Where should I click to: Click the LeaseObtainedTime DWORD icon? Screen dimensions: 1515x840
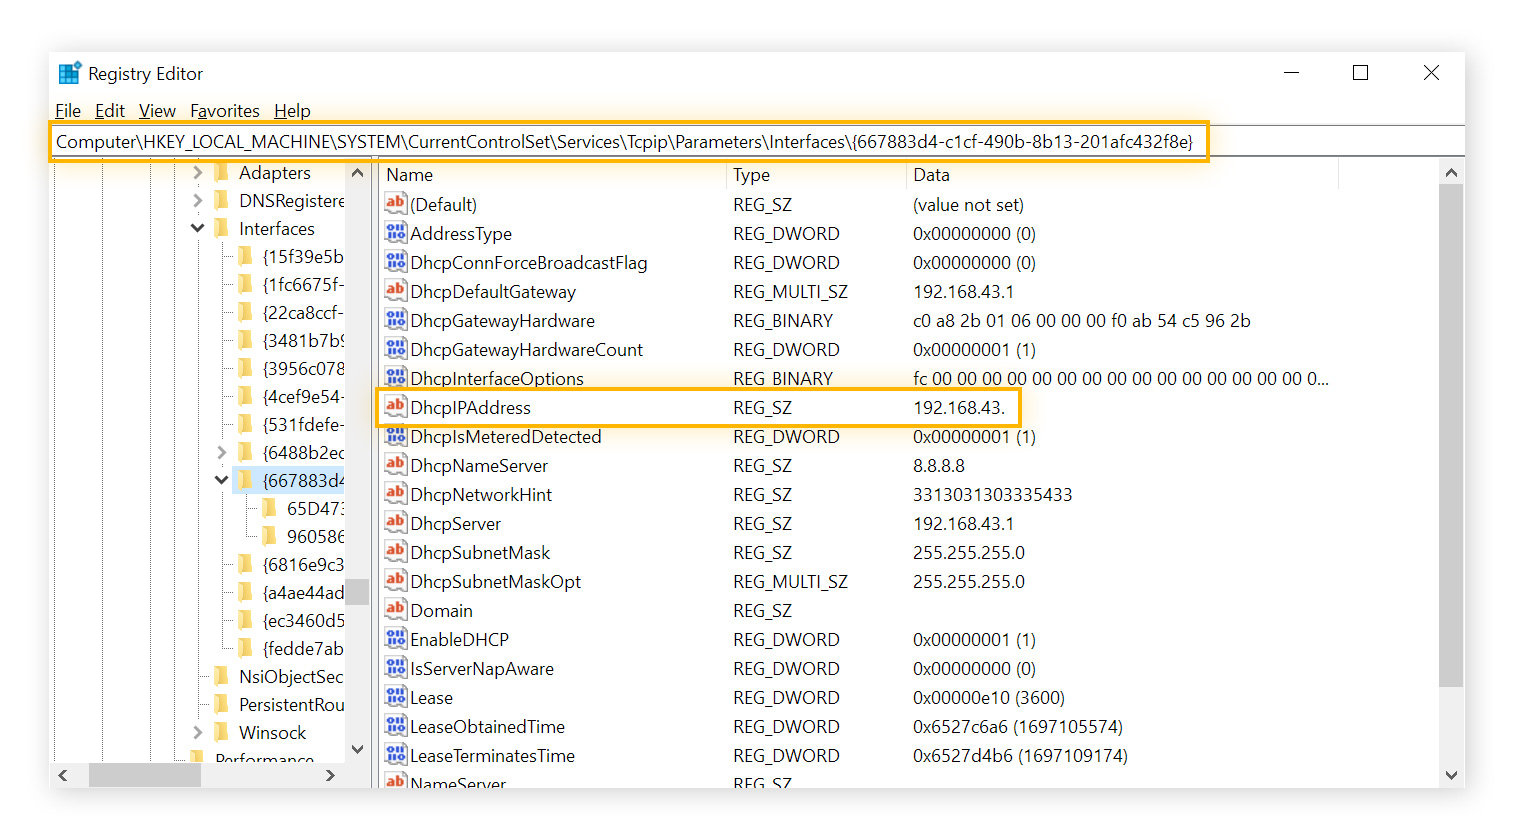click(396, 726)
